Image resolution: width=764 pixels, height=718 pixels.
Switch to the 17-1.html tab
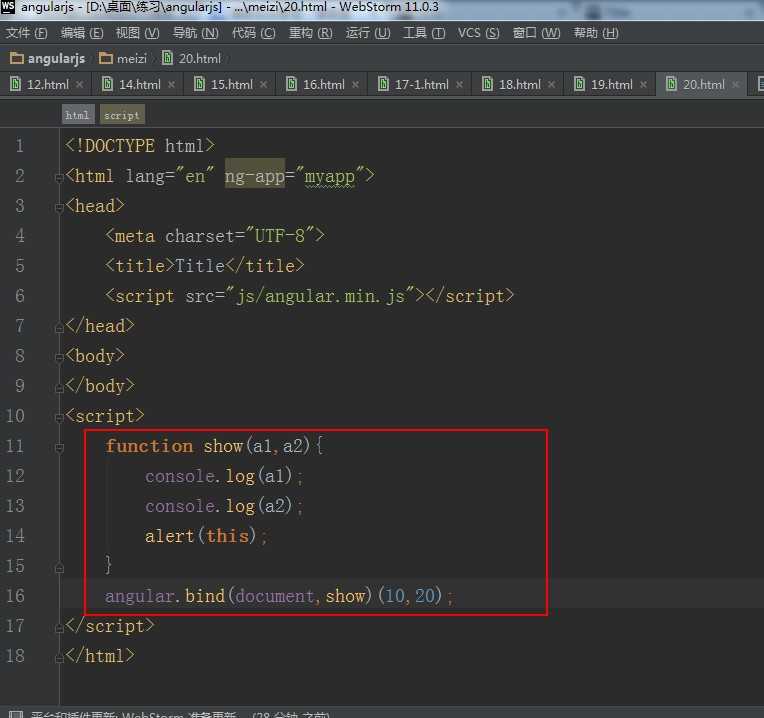tap(421, 84)
